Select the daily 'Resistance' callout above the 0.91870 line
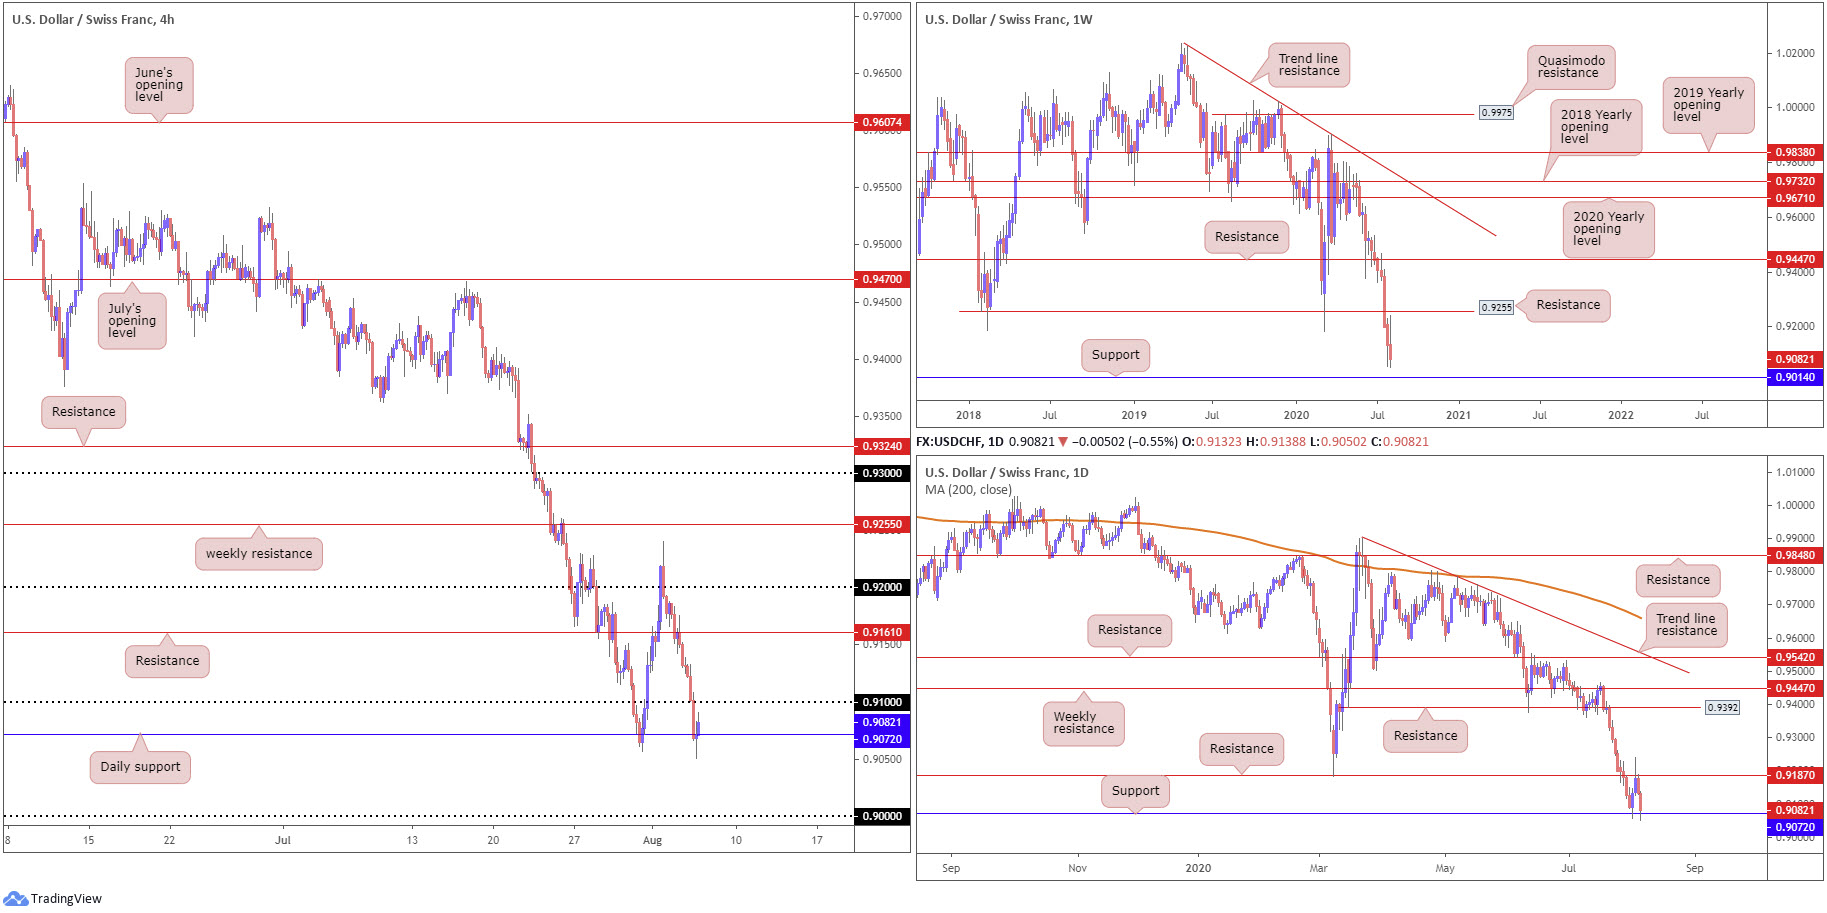The width and height of the screenshot is (1827, 913). tap(1241, 749)
